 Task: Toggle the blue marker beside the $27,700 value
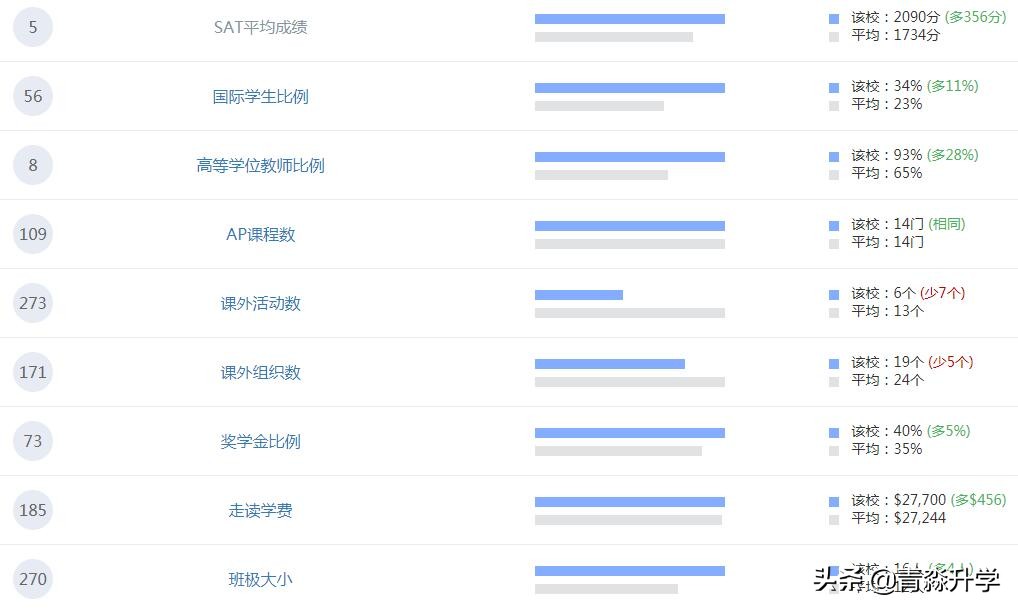coord(833,500)
